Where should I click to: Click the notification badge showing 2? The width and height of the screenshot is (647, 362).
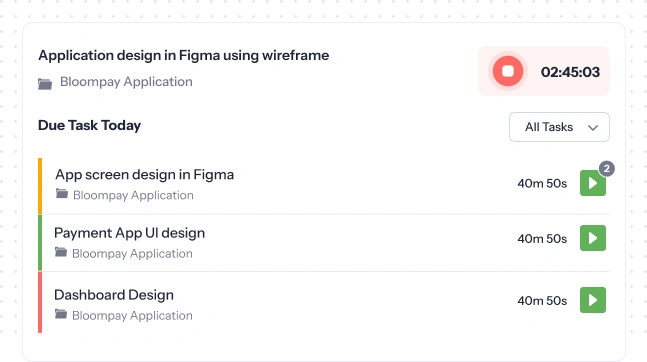click(x=607, y=168)
